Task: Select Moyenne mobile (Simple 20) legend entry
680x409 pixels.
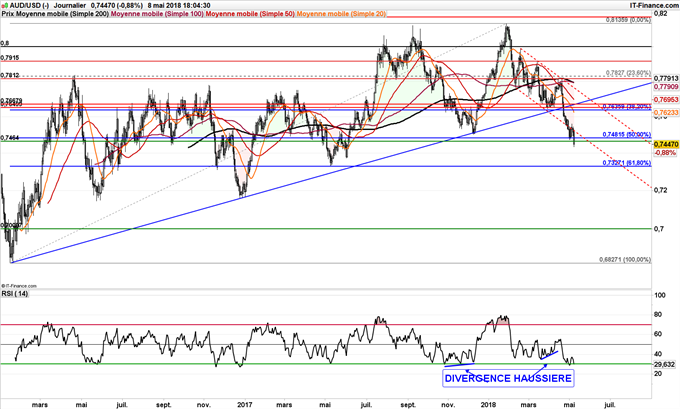Action: 341,14
